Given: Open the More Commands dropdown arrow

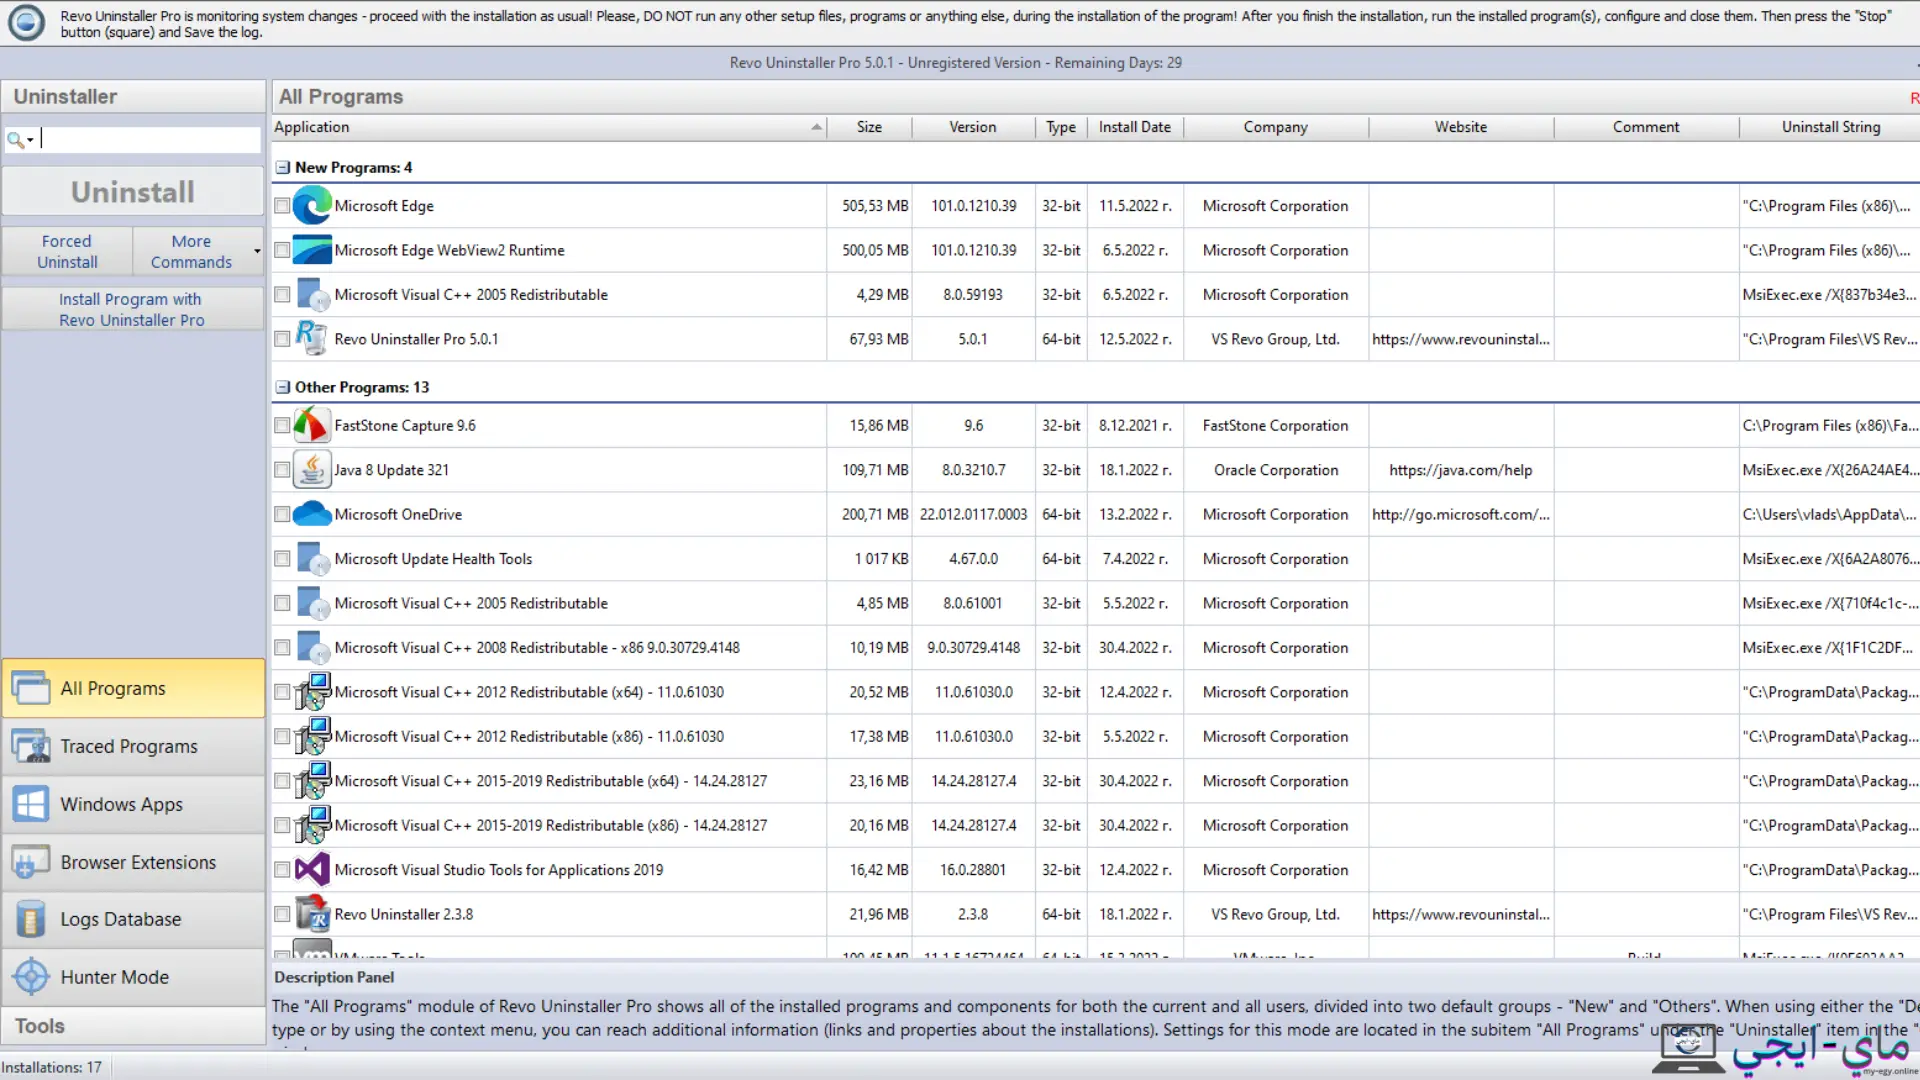Looking at the screenshot, I should 257,252.
